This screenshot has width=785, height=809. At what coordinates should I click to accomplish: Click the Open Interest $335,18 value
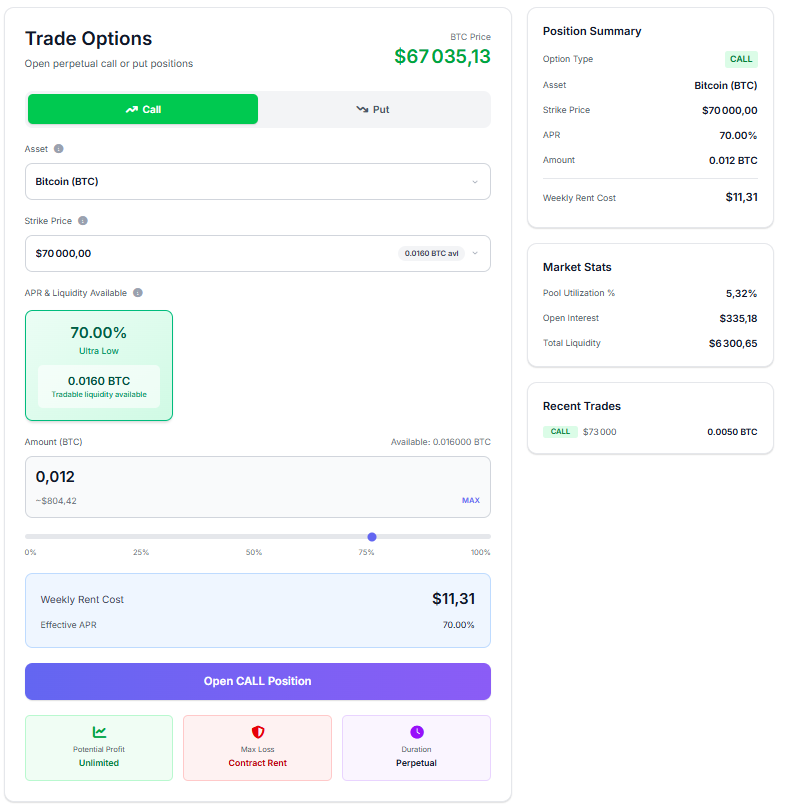tap(738, 318)
